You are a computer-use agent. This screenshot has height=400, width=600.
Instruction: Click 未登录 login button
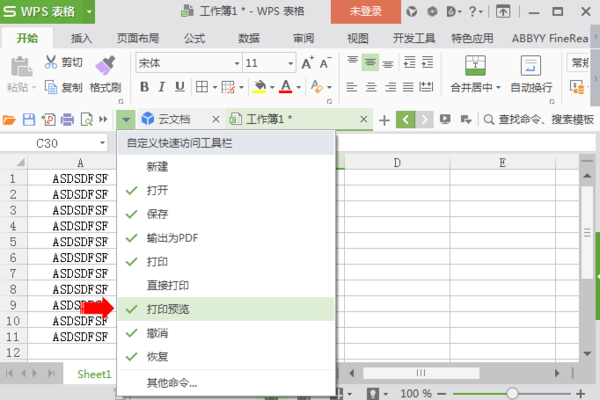point(366,11)
